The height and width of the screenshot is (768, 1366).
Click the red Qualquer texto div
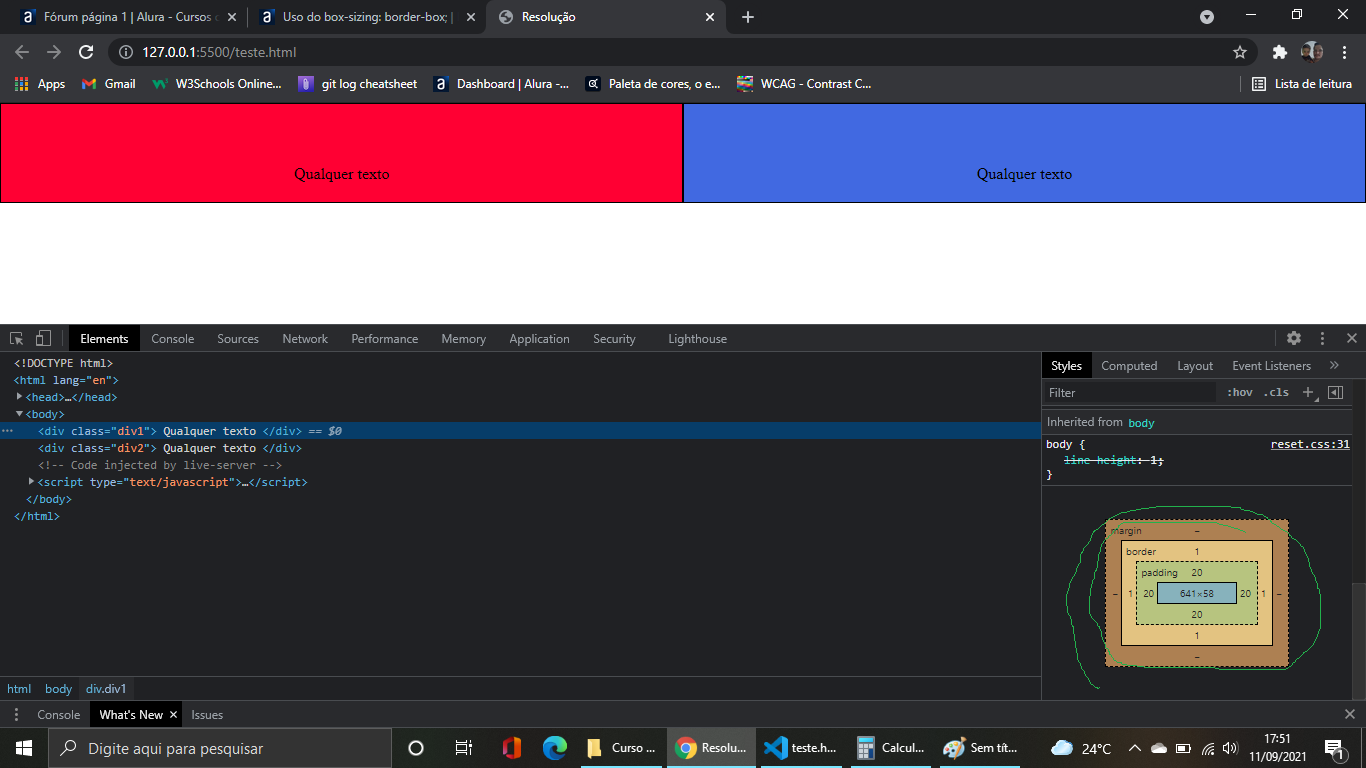click(x=341, y=153)
